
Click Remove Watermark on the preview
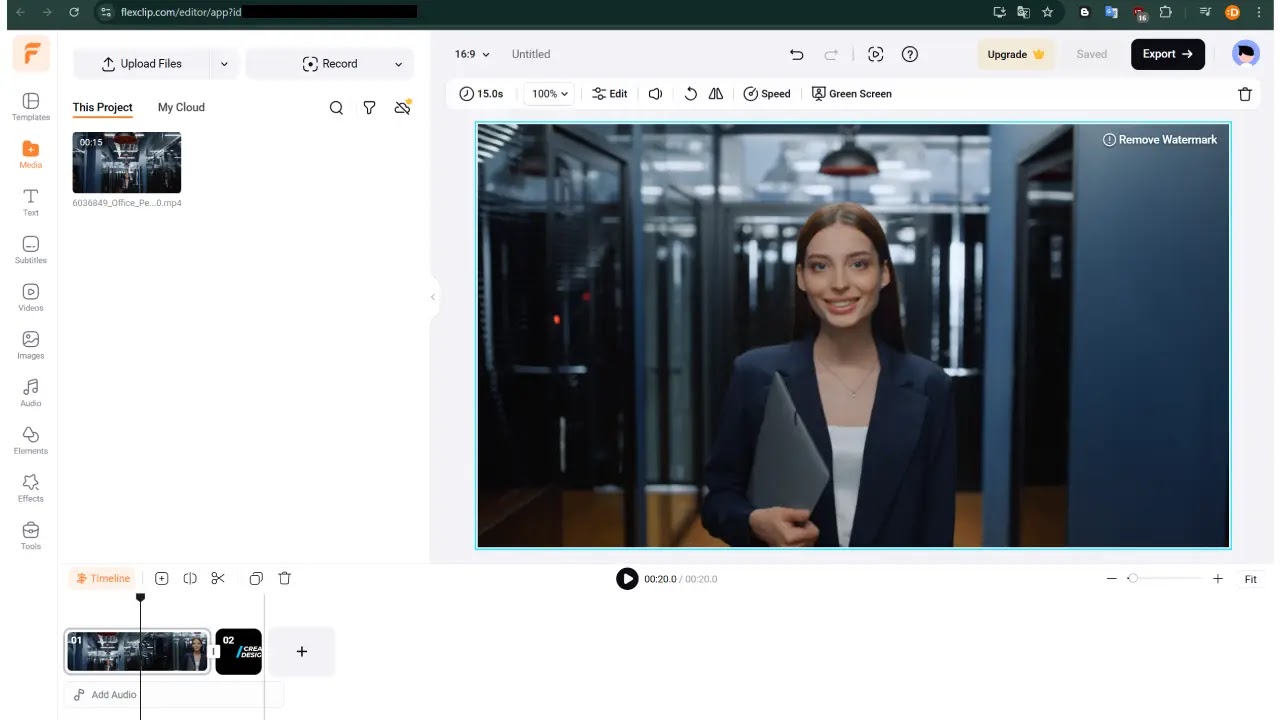click(1159, 140)
